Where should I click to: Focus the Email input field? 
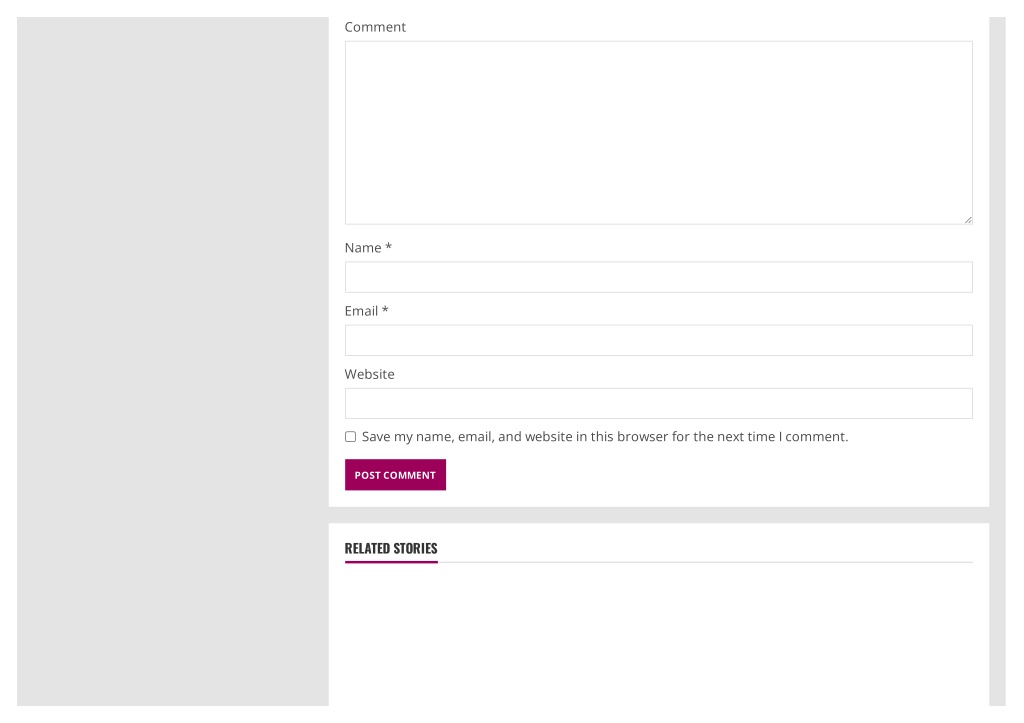[x=658, y=340]
